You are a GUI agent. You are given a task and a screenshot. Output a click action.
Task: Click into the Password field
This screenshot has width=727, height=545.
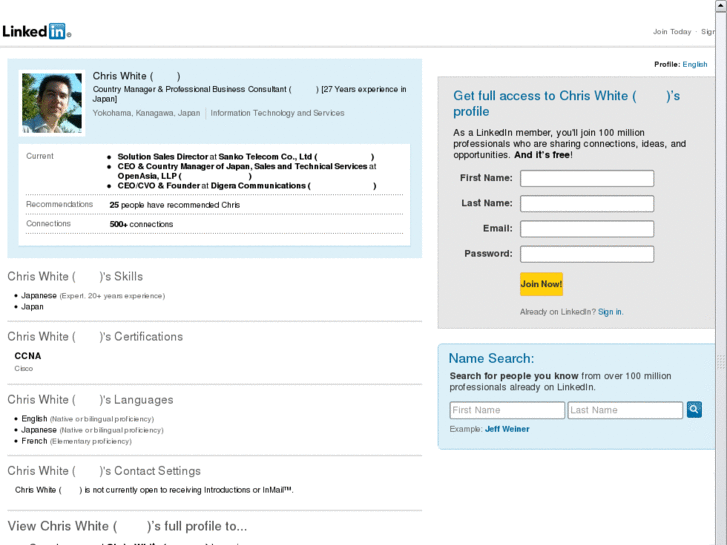[587, 254]
